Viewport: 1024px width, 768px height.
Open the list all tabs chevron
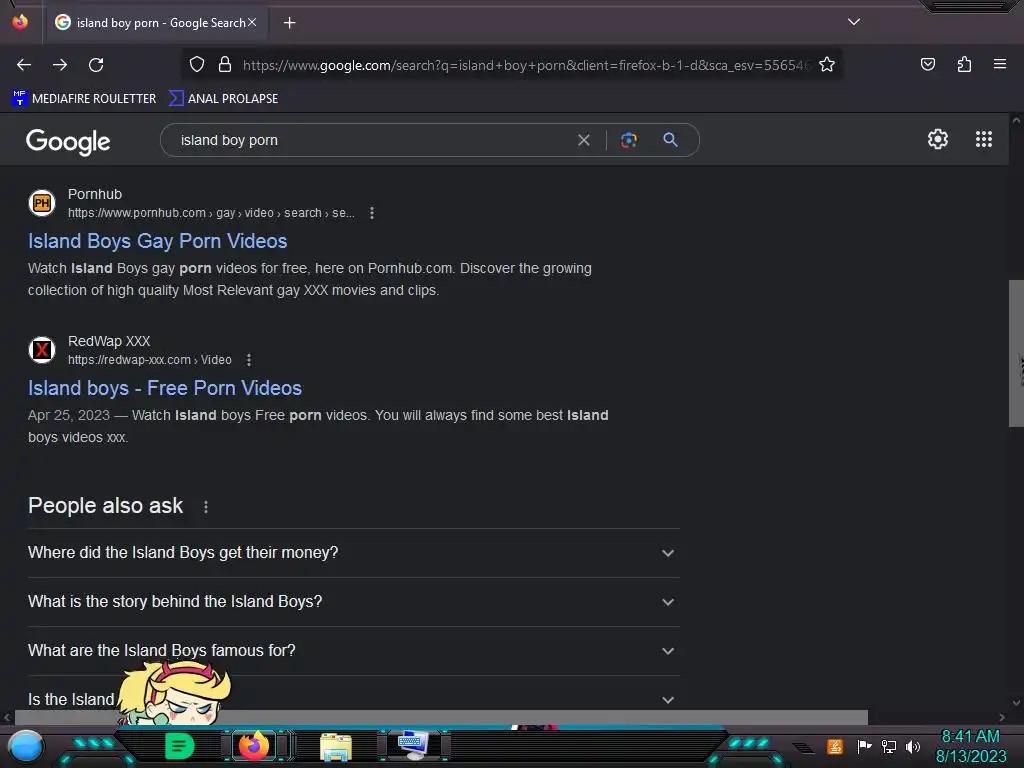pyautogui.click(x=854, y=22)
